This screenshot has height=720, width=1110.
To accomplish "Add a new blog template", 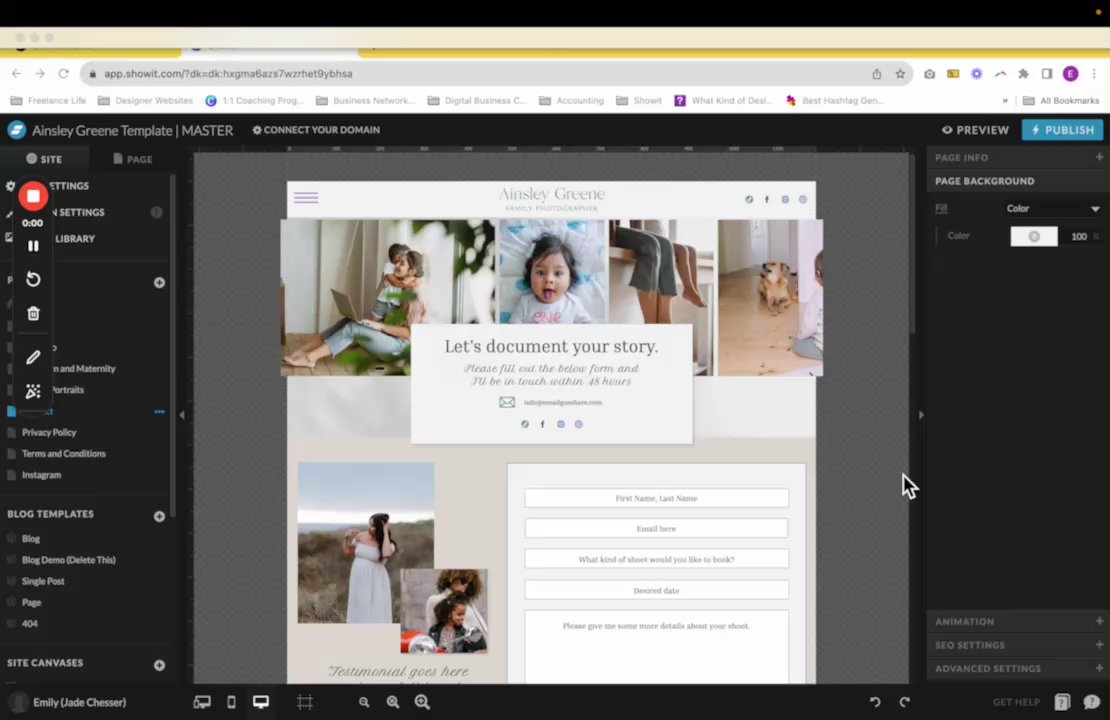I will (x=159, y=516).
